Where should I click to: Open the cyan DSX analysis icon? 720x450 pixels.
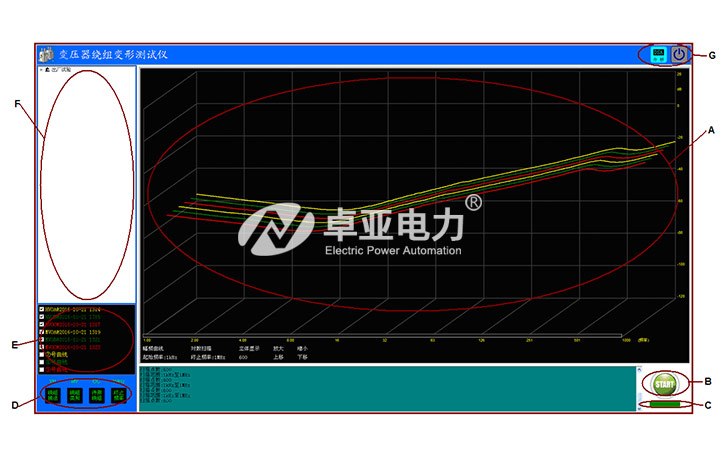tap(659, 55)
